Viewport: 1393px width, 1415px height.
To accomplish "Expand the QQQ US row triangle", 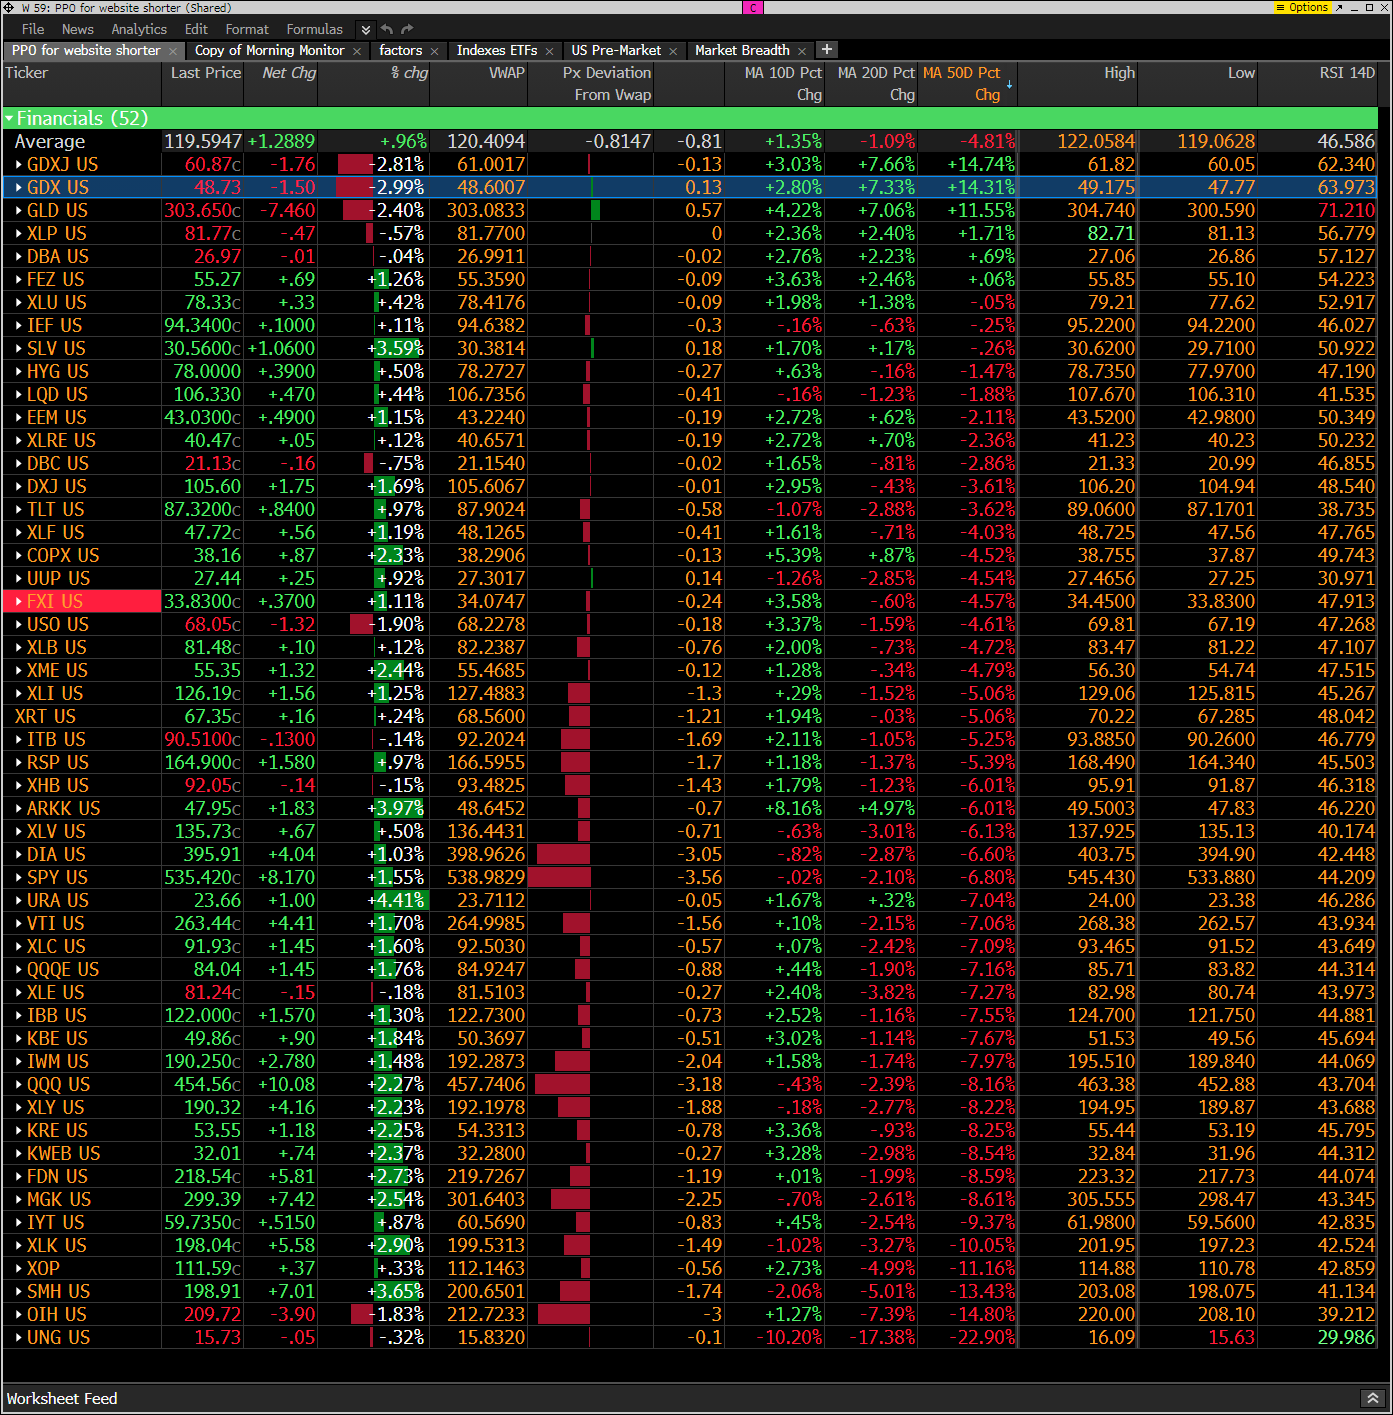I will [x=19, y=1085].
